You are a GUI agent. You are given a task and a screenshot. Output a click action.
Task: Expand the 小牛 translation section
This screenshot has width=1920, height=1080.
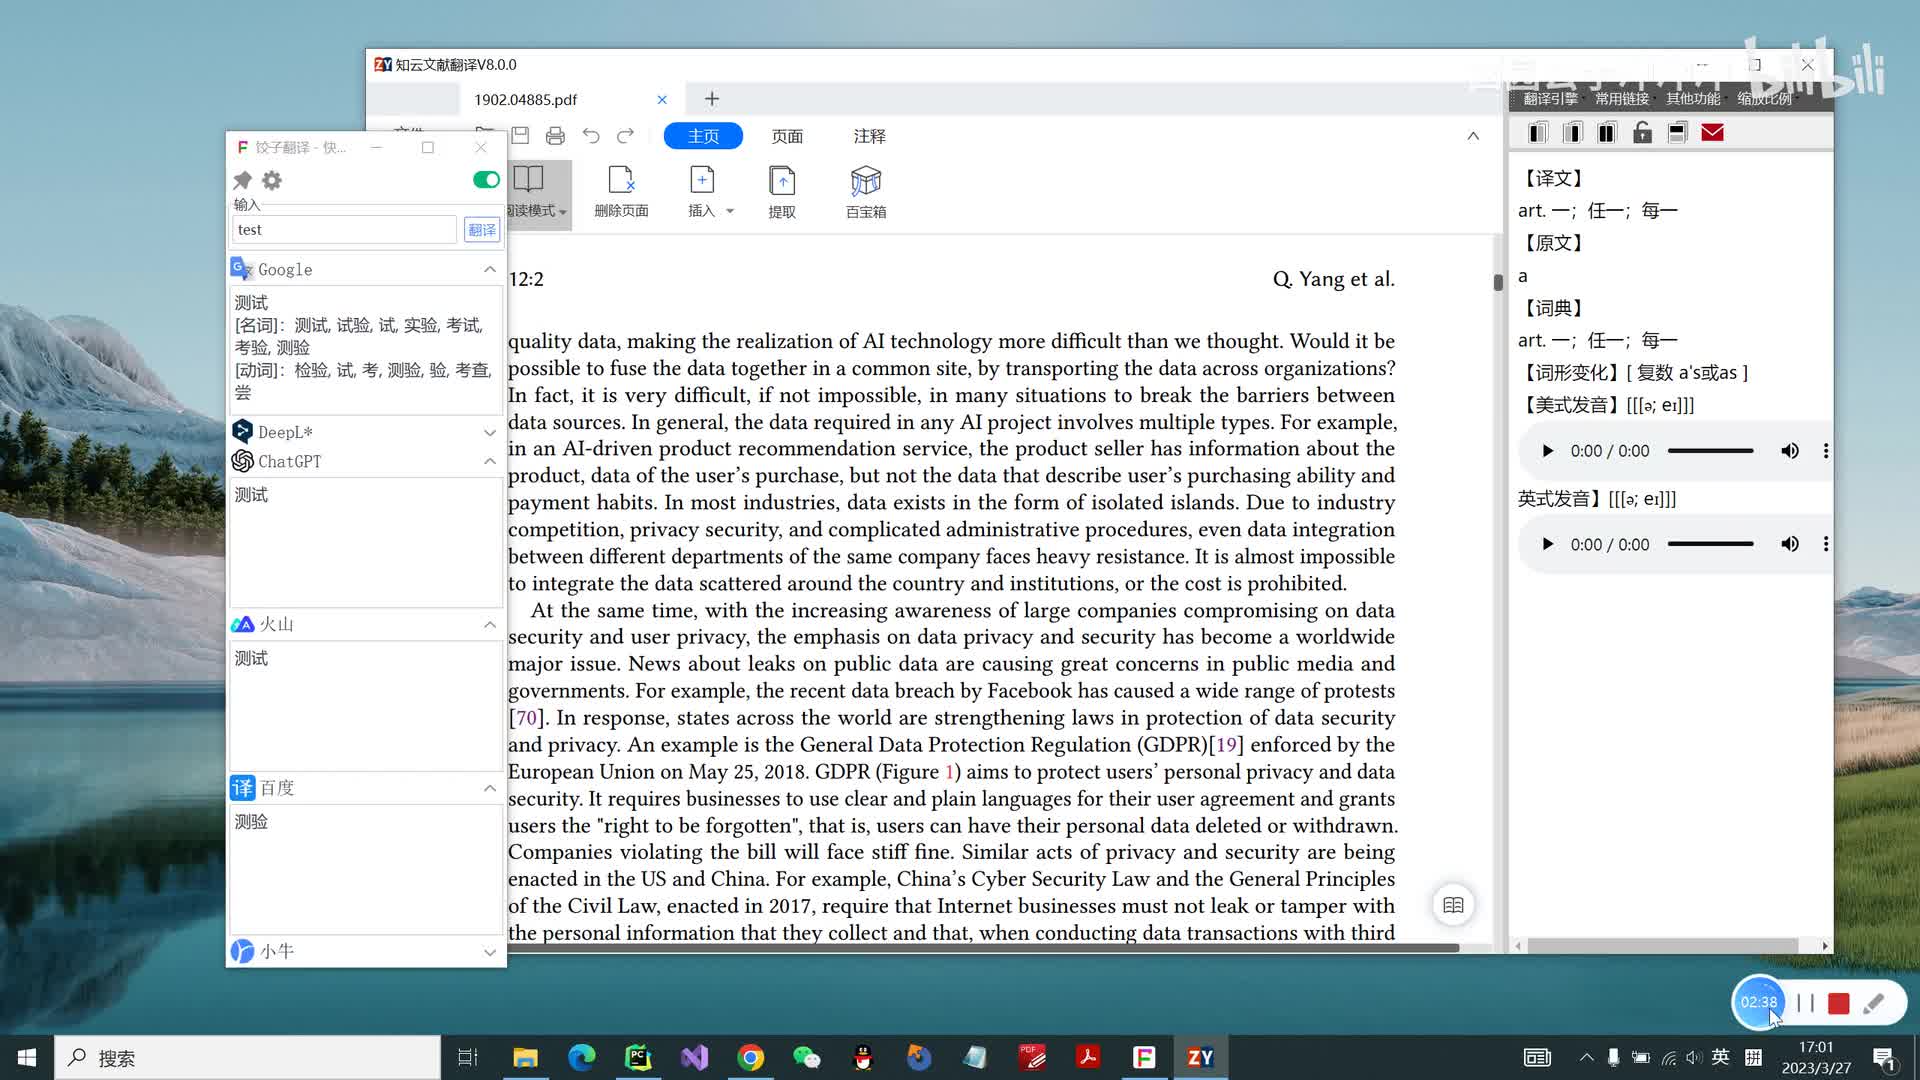click(489, 952)
